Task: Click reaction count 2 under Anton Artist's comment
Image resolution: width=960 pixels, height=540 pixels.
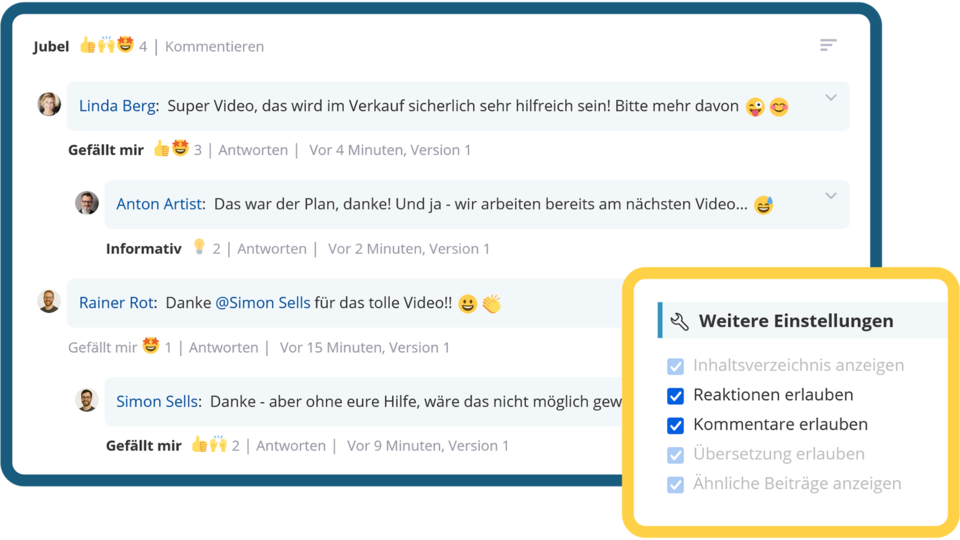Action: tap(216, 249)
